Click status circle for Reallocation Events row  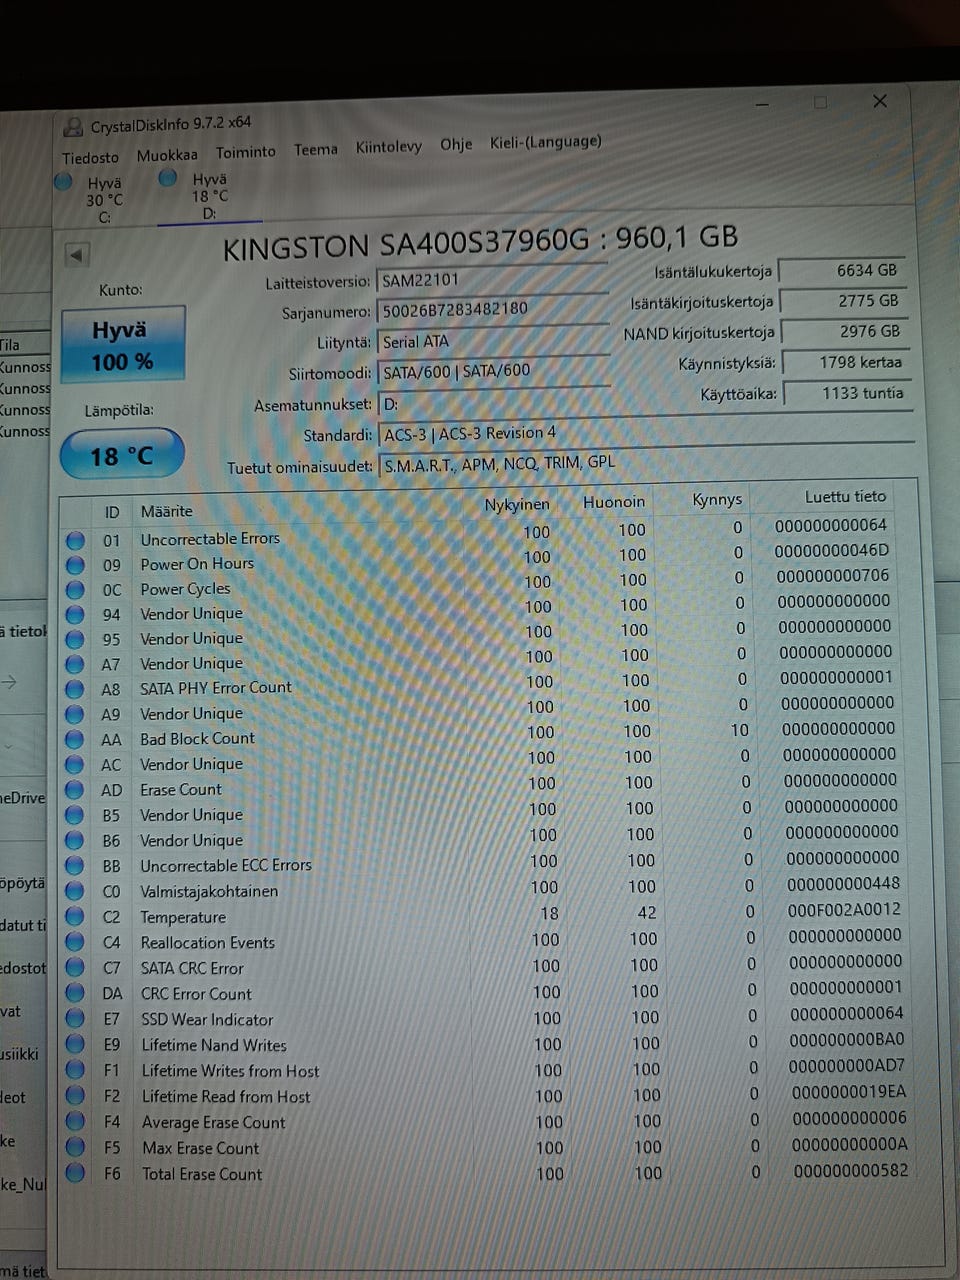[75, 942]
